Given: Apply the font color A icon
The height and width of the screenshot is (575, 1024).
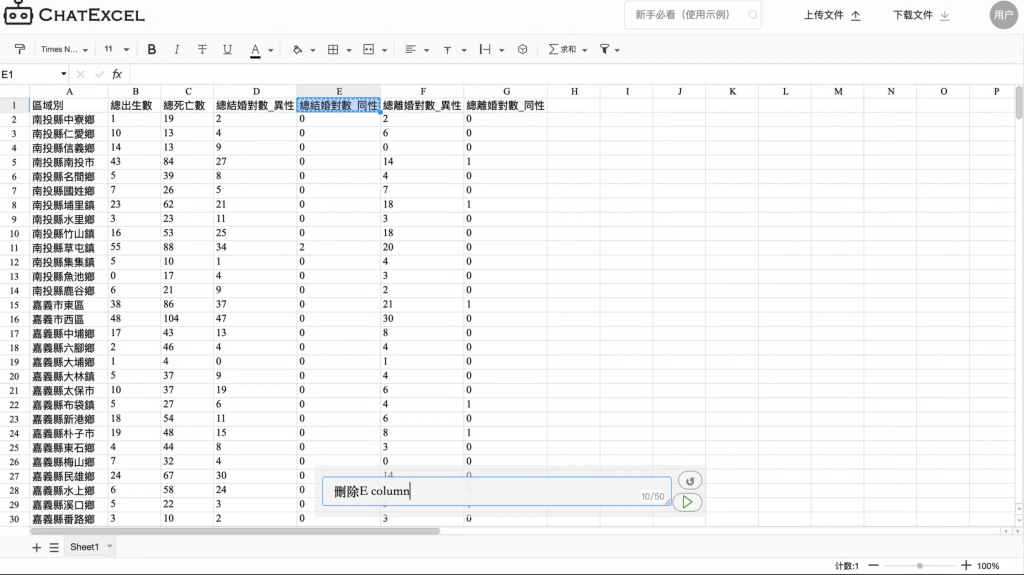Looking at the screenshot, I should pyautogui.click(x=255, y=50).
